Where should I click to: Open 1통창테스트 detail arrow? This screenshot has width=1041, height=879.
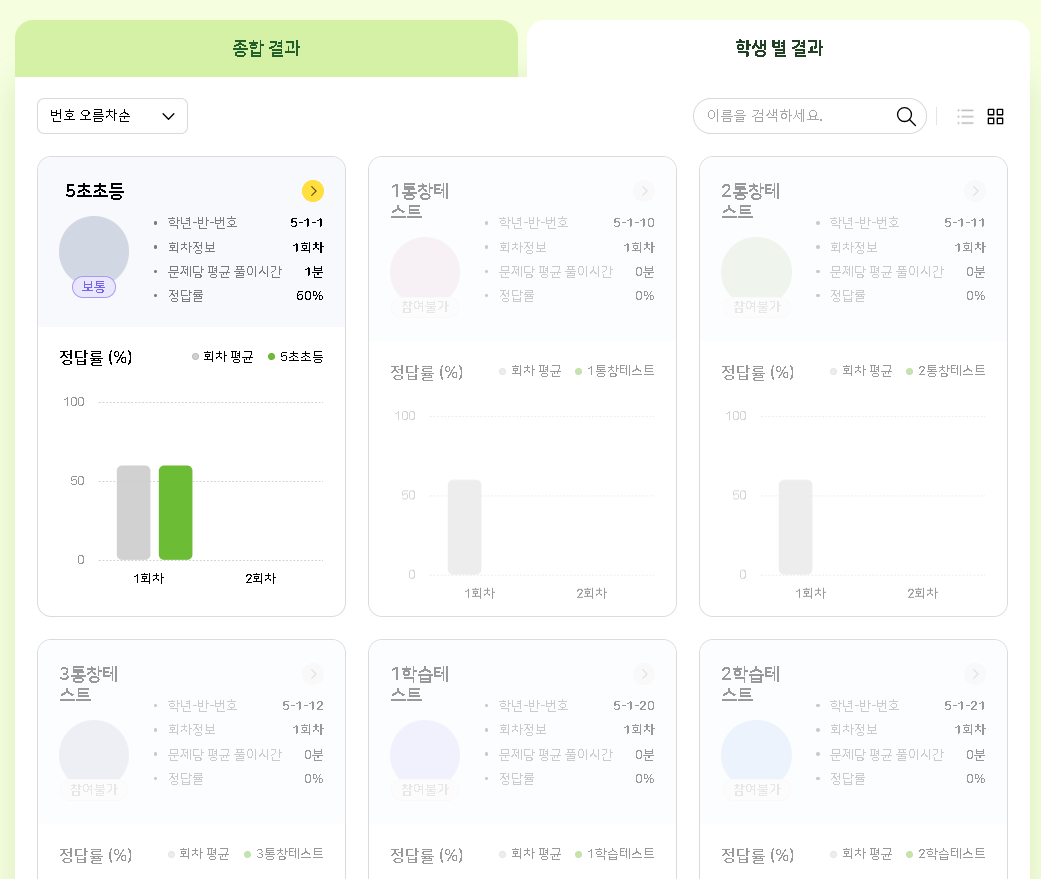(644, 191)
